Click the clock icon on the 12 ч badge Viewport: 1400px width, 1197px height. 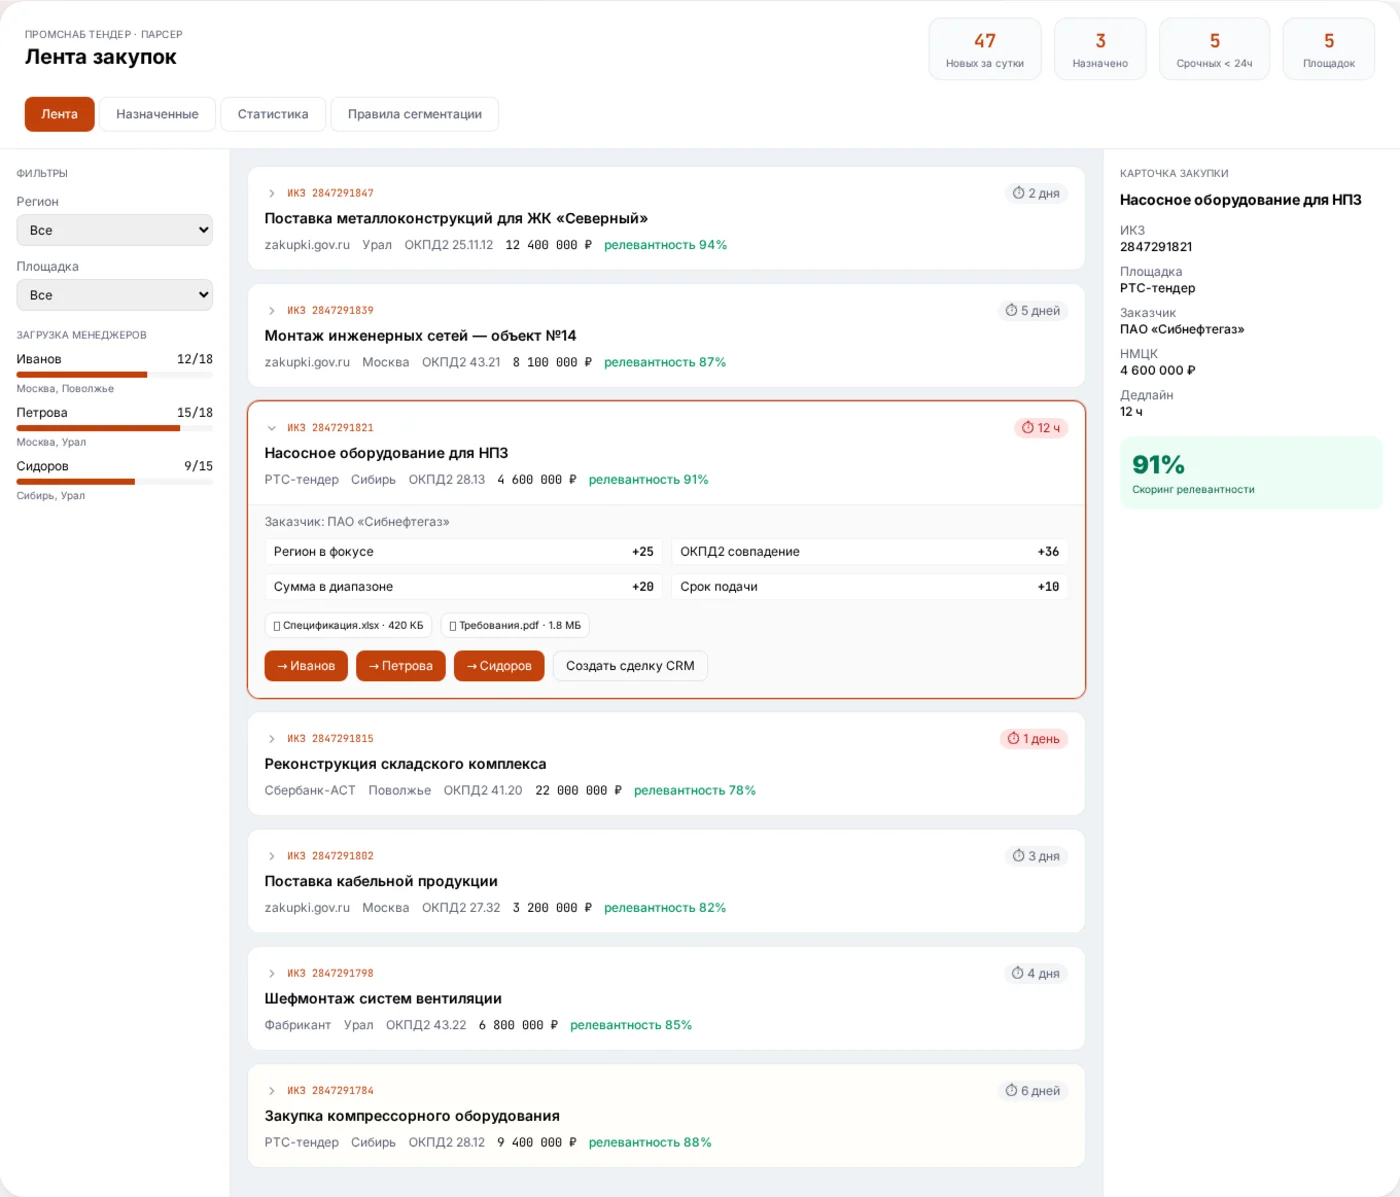click(1027, 428)
